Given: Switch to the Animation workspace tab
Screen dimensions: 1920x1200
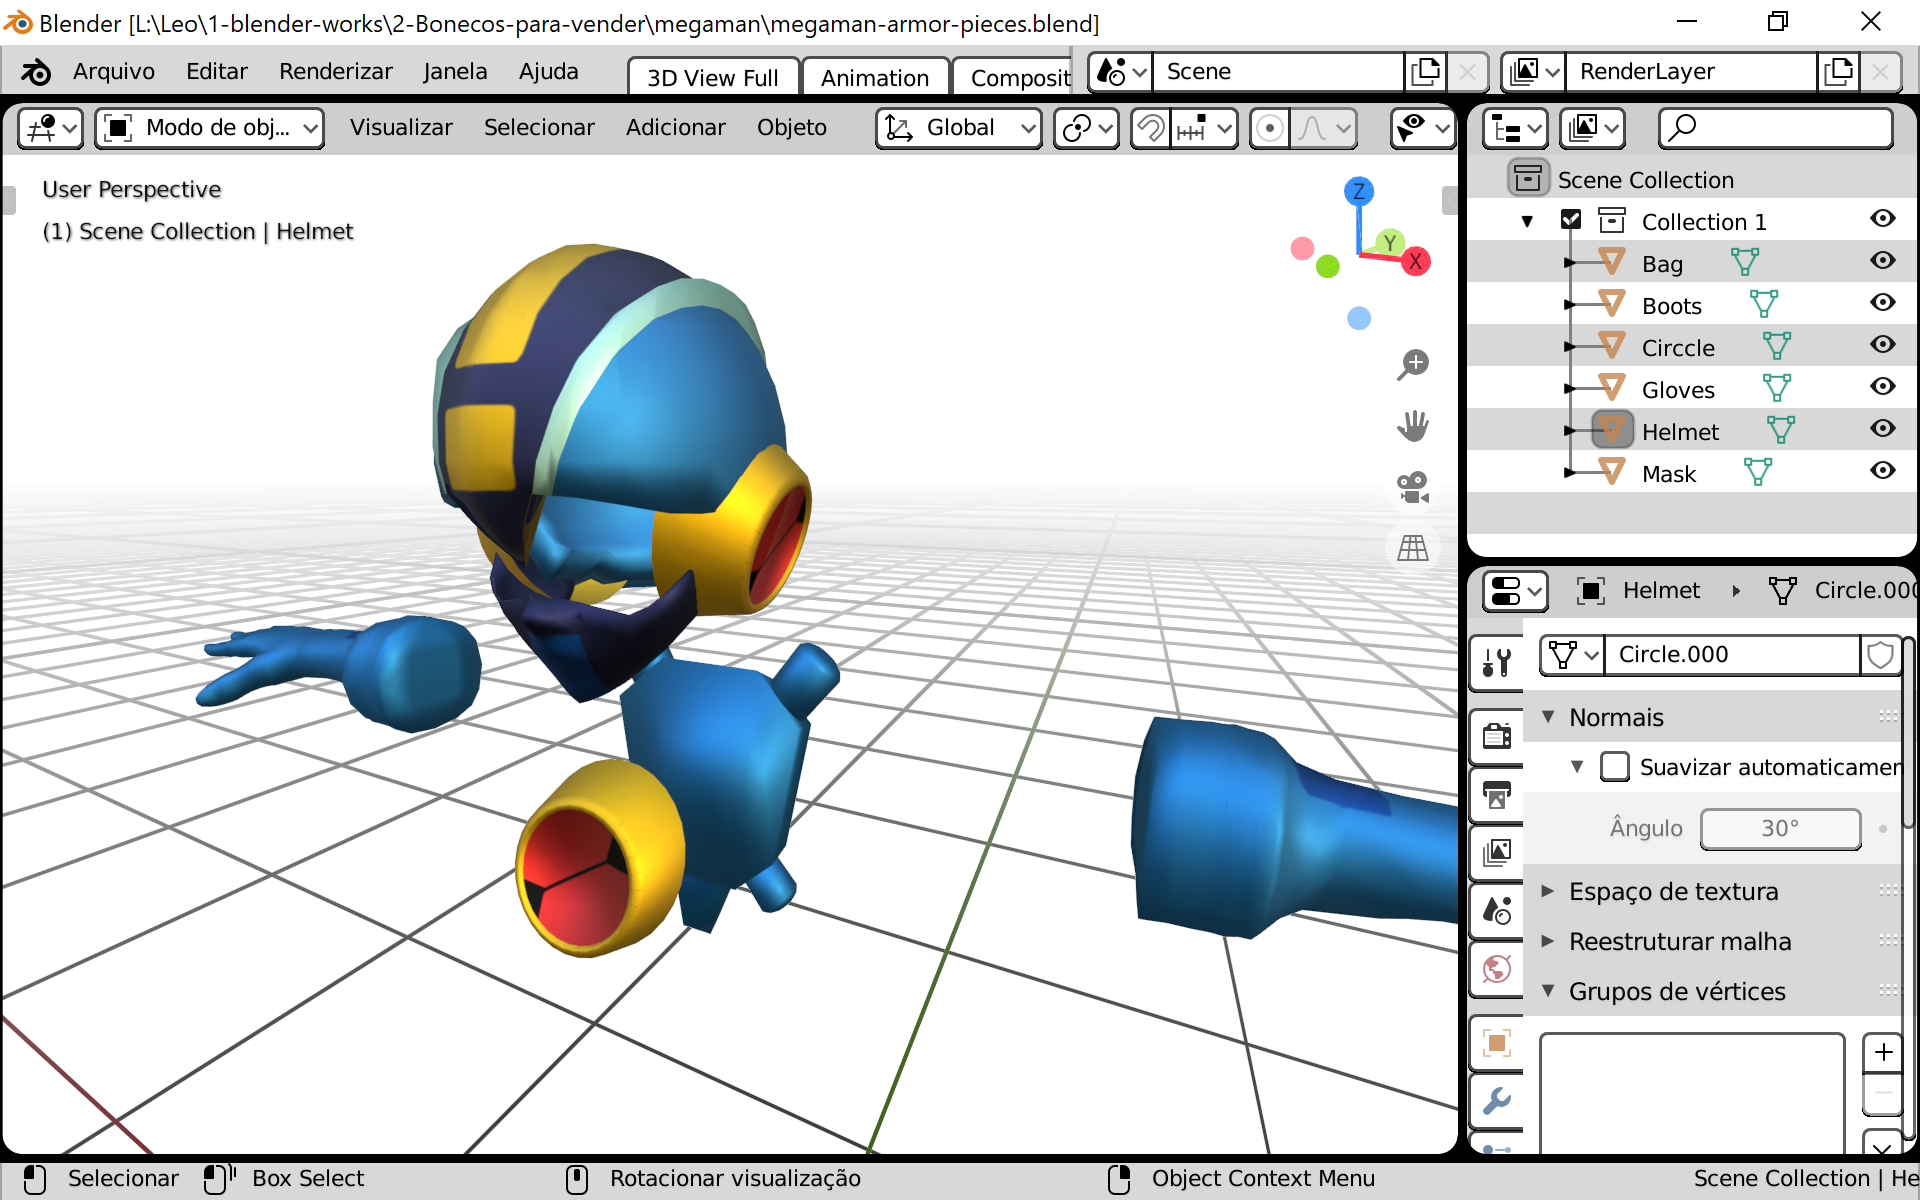Looking at the screenshot, I should (x=874, y=78).
